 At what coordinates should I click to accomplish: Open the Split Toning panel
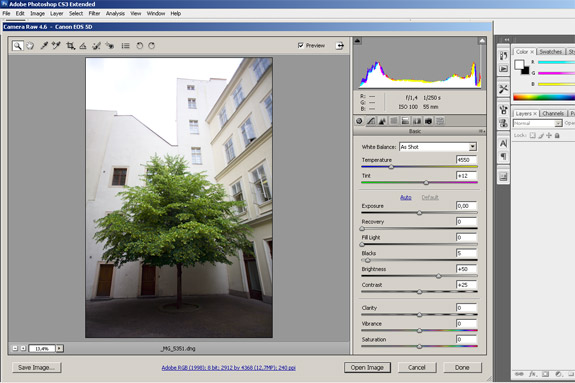[405, 121]
